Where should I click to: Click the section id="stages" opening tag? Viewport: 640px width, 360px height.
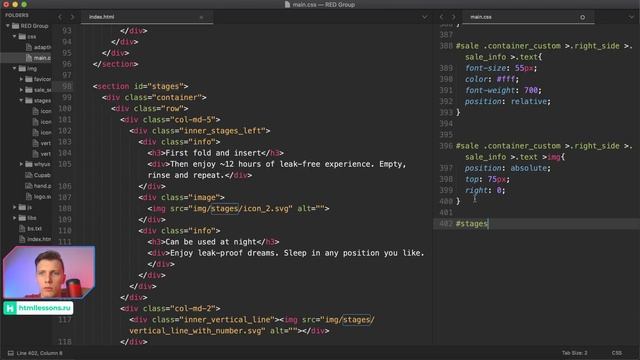[x=140, y=86]
